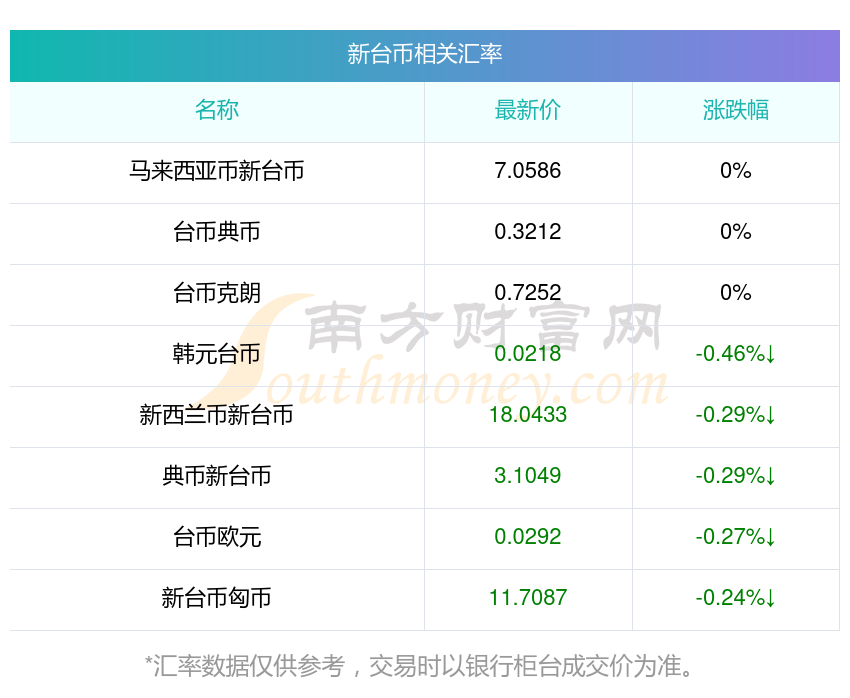The image size is (850, 698).
Task: Select the 台币典币 row name
Action: tap(217, 232)
